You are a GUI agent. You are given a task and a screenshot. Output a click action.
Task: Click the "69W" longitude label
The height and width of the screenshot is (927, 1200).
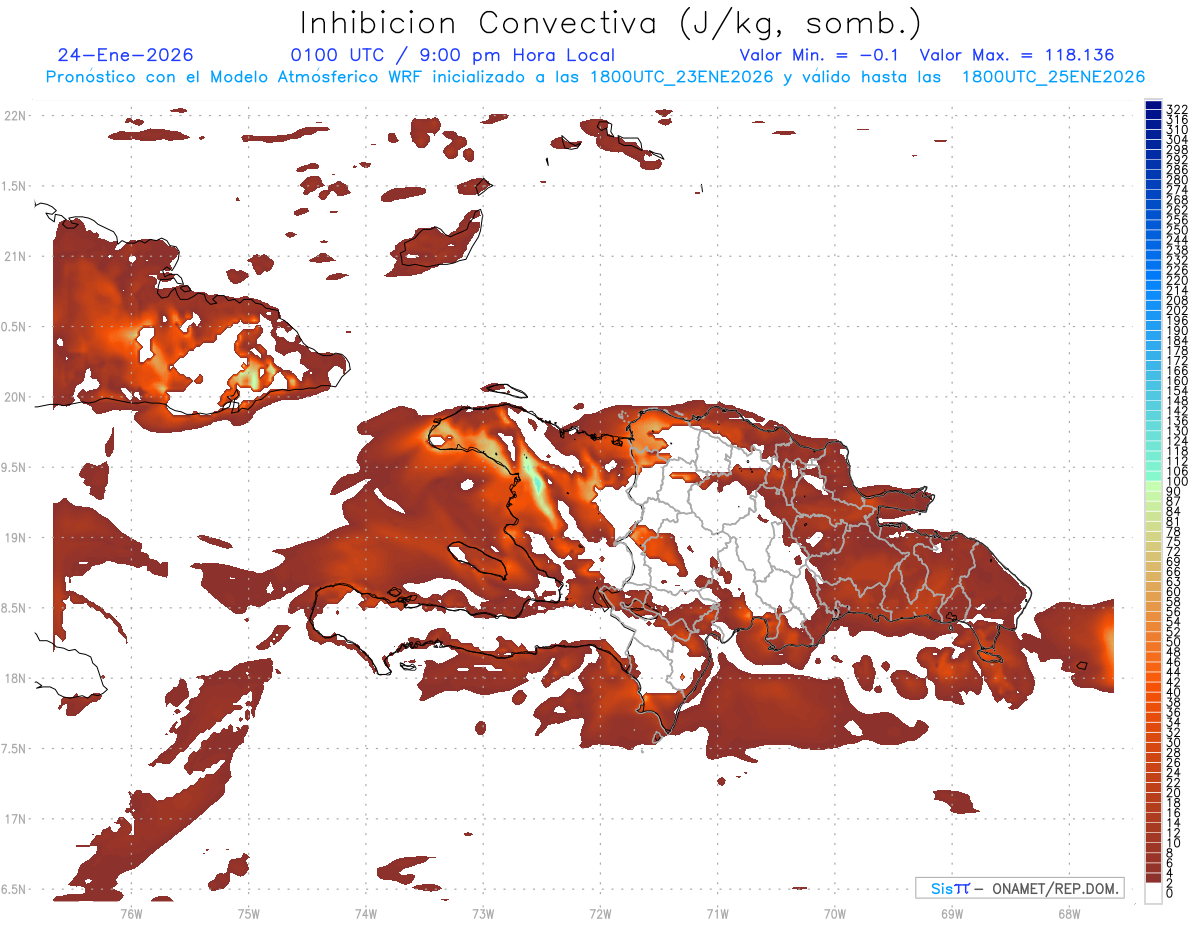coord(951,913)
